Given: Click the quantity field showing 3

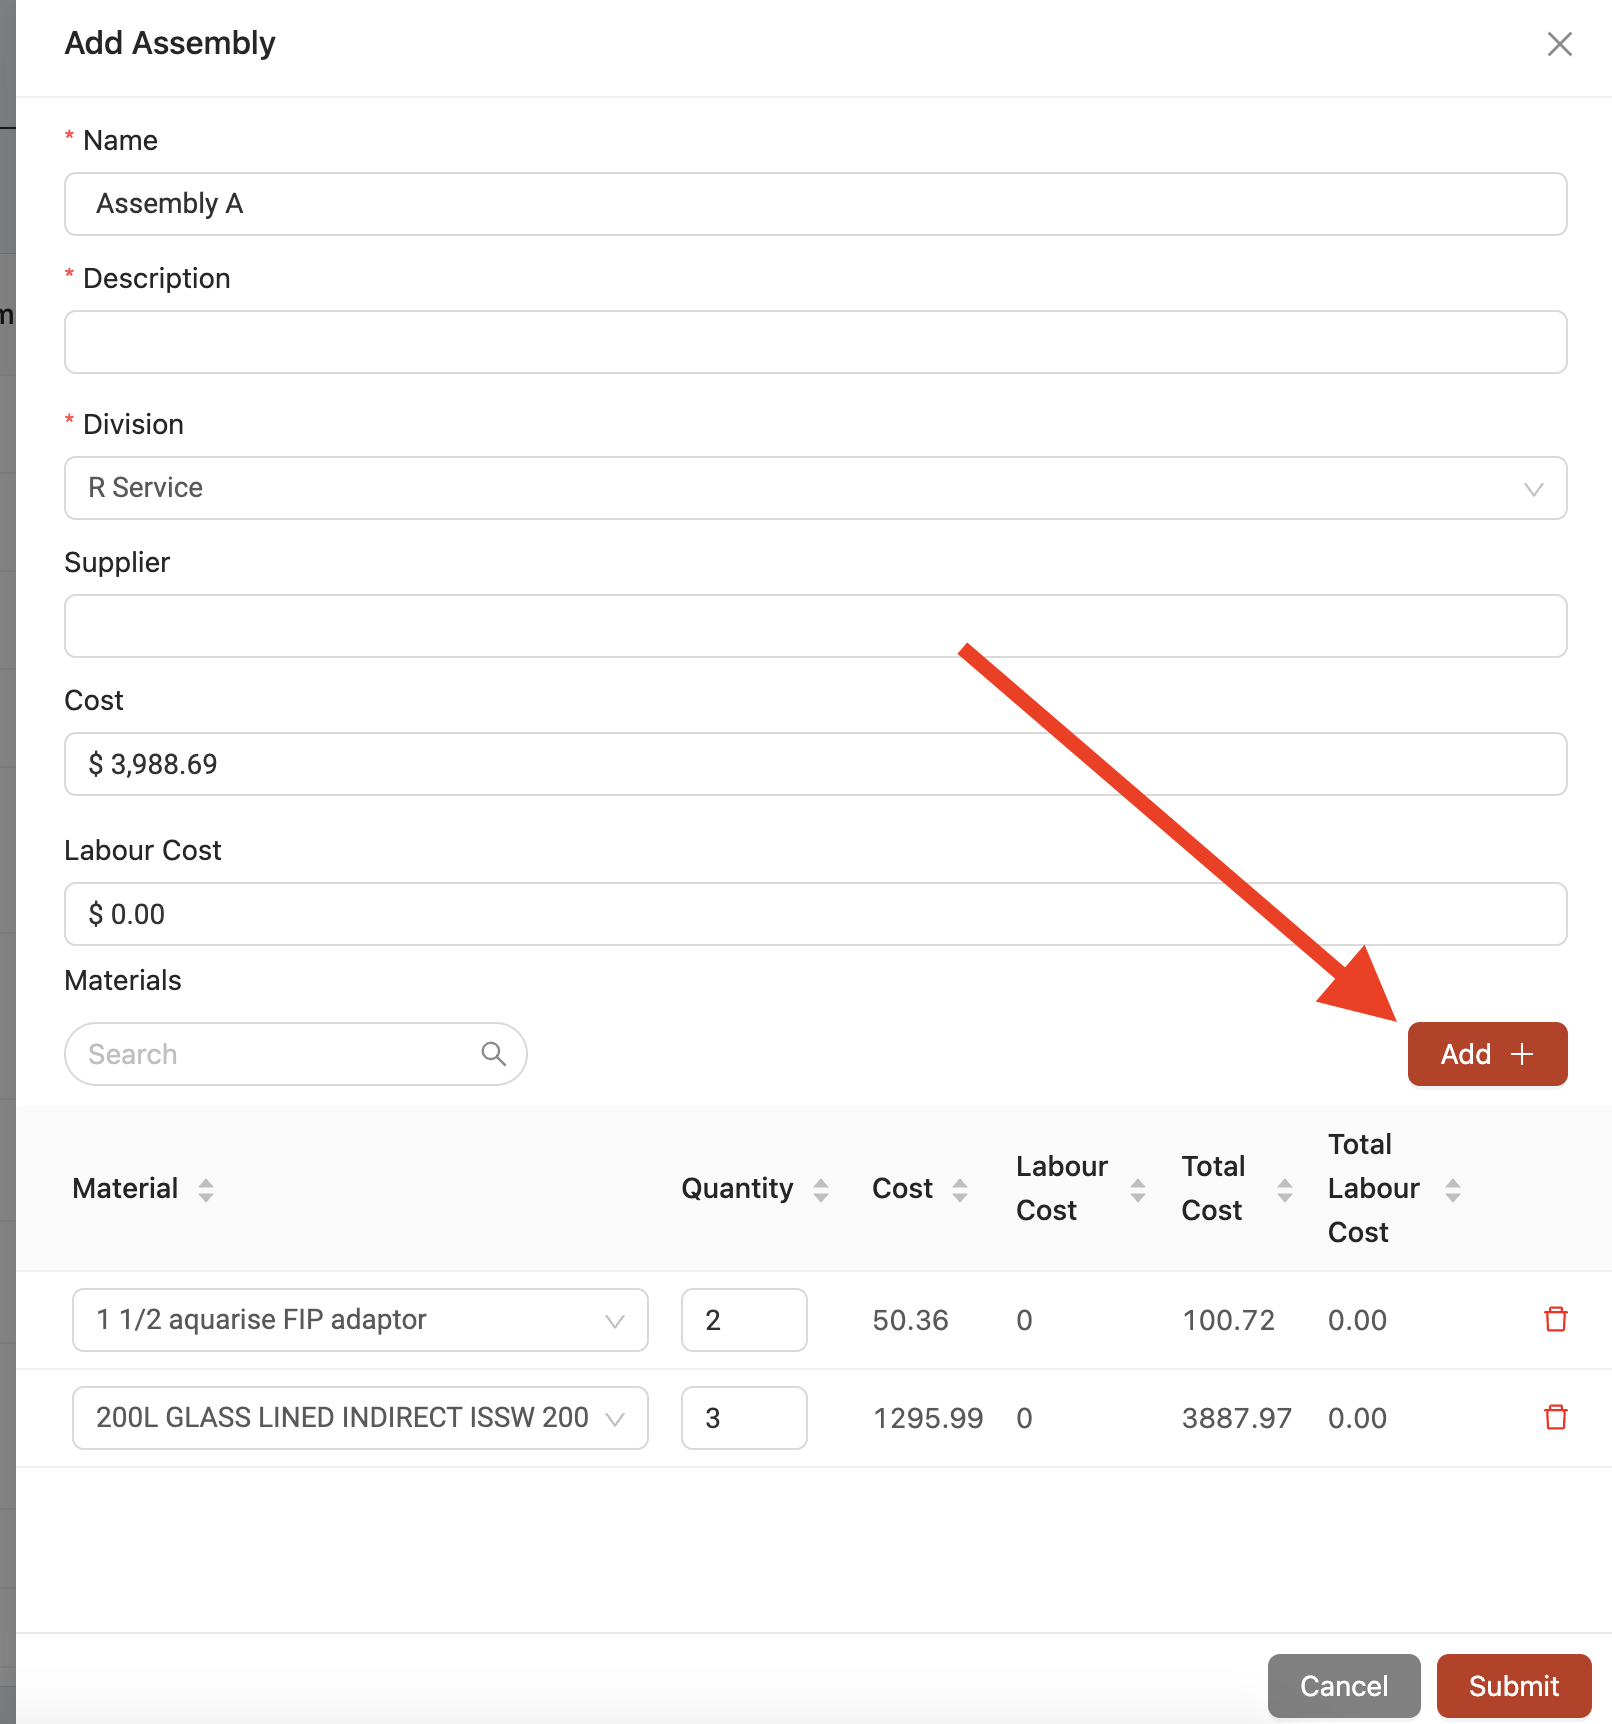Looking at the screenshot, I should tap(744, 1418).
